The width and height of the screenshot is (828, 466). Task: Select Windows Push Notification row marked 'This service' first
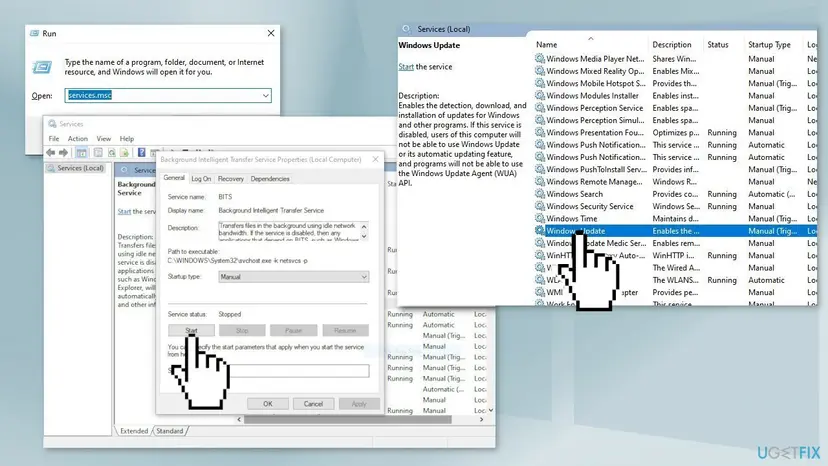coord(675,145)
